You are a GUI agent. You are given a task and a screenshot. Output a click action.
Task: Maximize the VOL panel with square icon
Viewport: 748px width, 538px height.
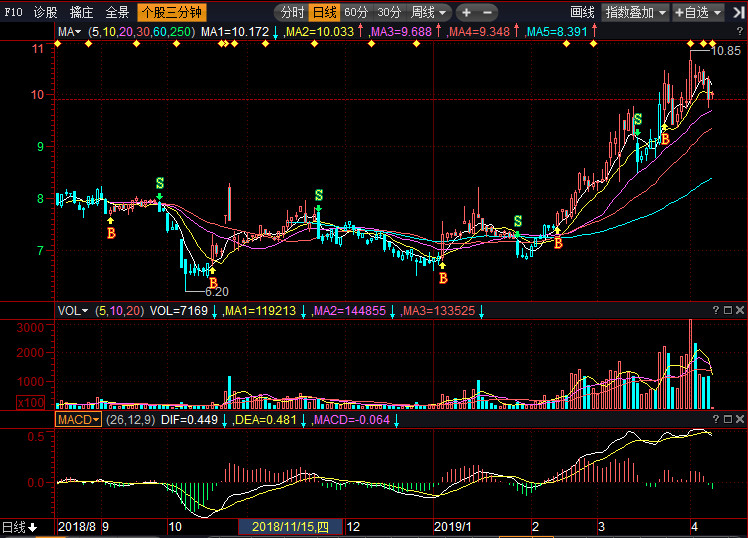728,310
